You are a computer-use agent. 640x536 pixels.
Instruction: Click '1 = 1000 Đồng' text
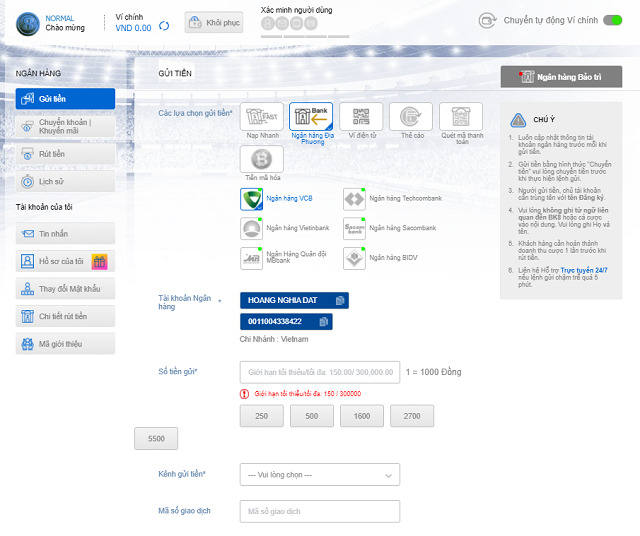pyautogui.click(x=433, y=372)
